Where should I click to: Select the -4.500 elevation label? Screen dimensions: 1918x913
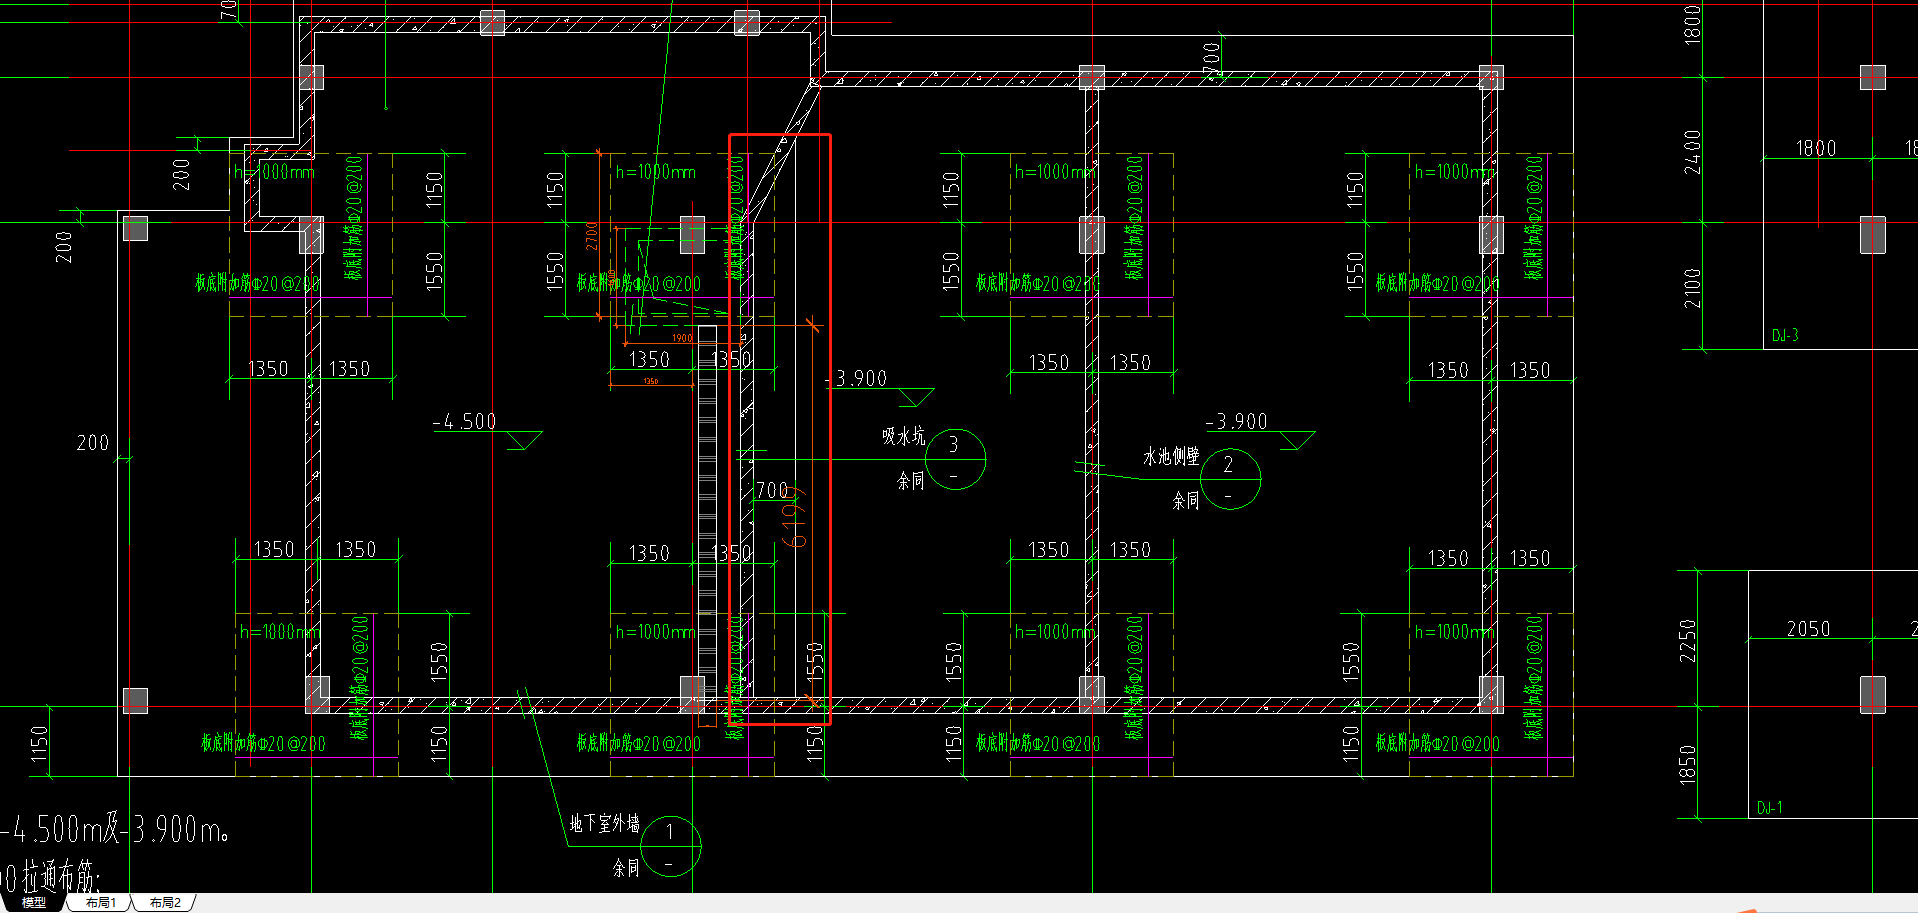coord(464,421)
